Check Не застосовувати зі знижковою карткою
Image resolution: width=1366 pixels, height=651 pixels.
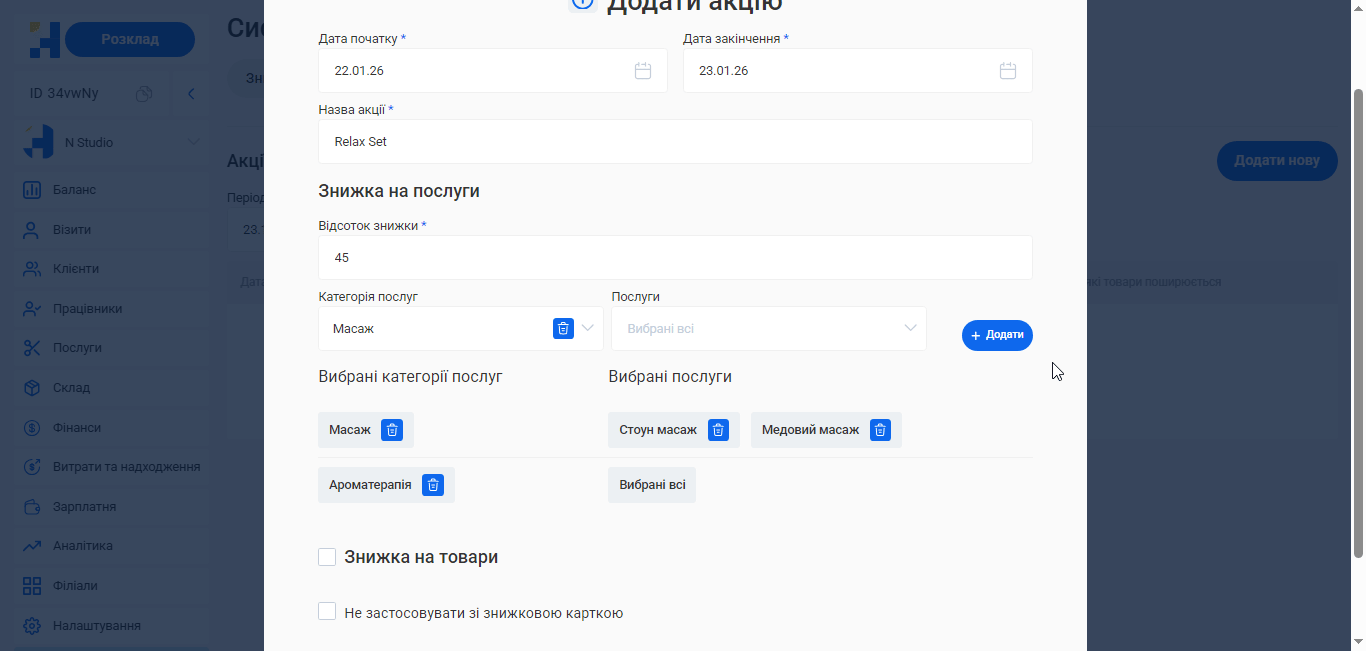coord(327,611)
